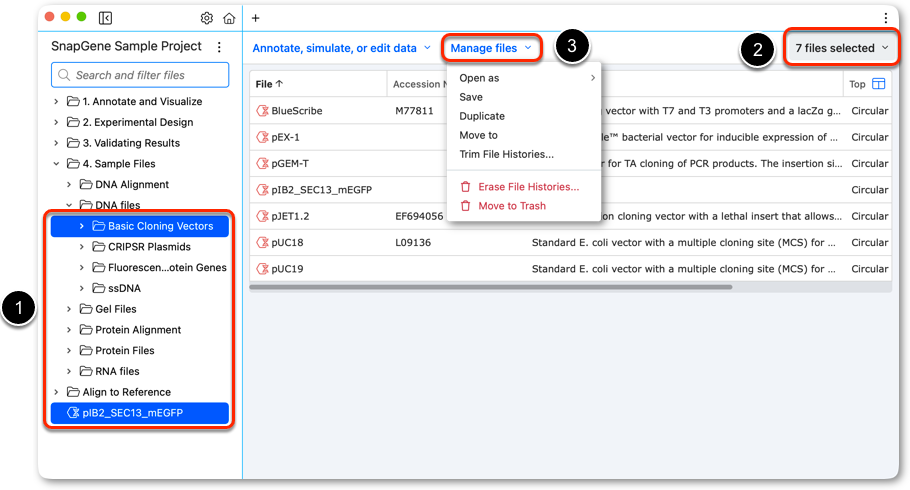Image resolution: width=910 pixels, height=490 pixels.
Task: Click the Accession column header
Action: point(420,84)
